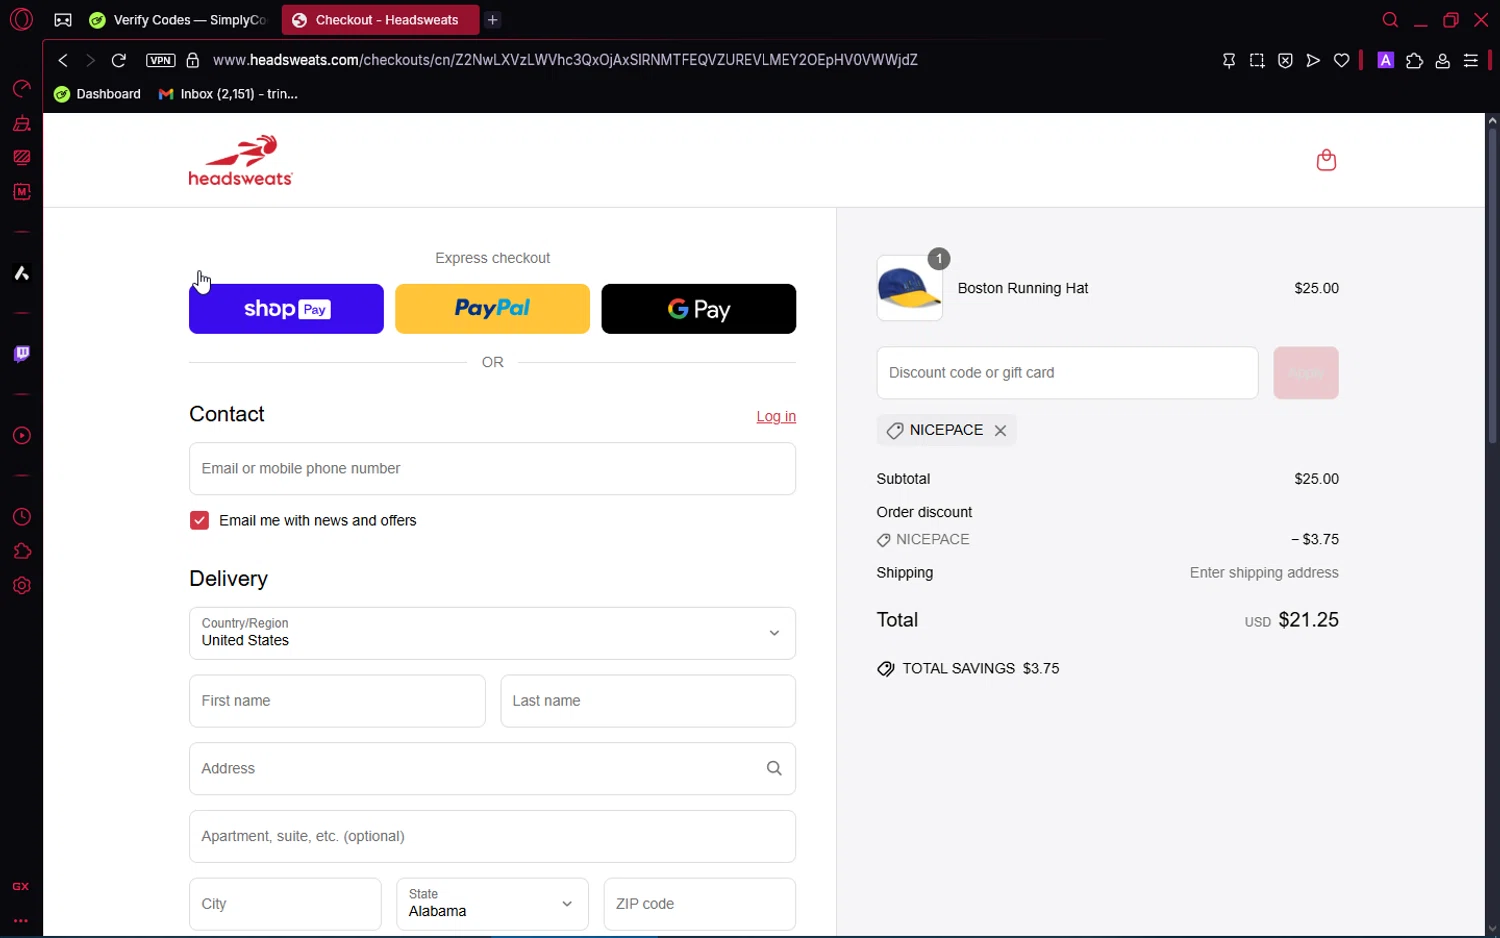Viewport: 1500px width, 938px height.
Task: Click the Last name field
Action: point(648,701)
